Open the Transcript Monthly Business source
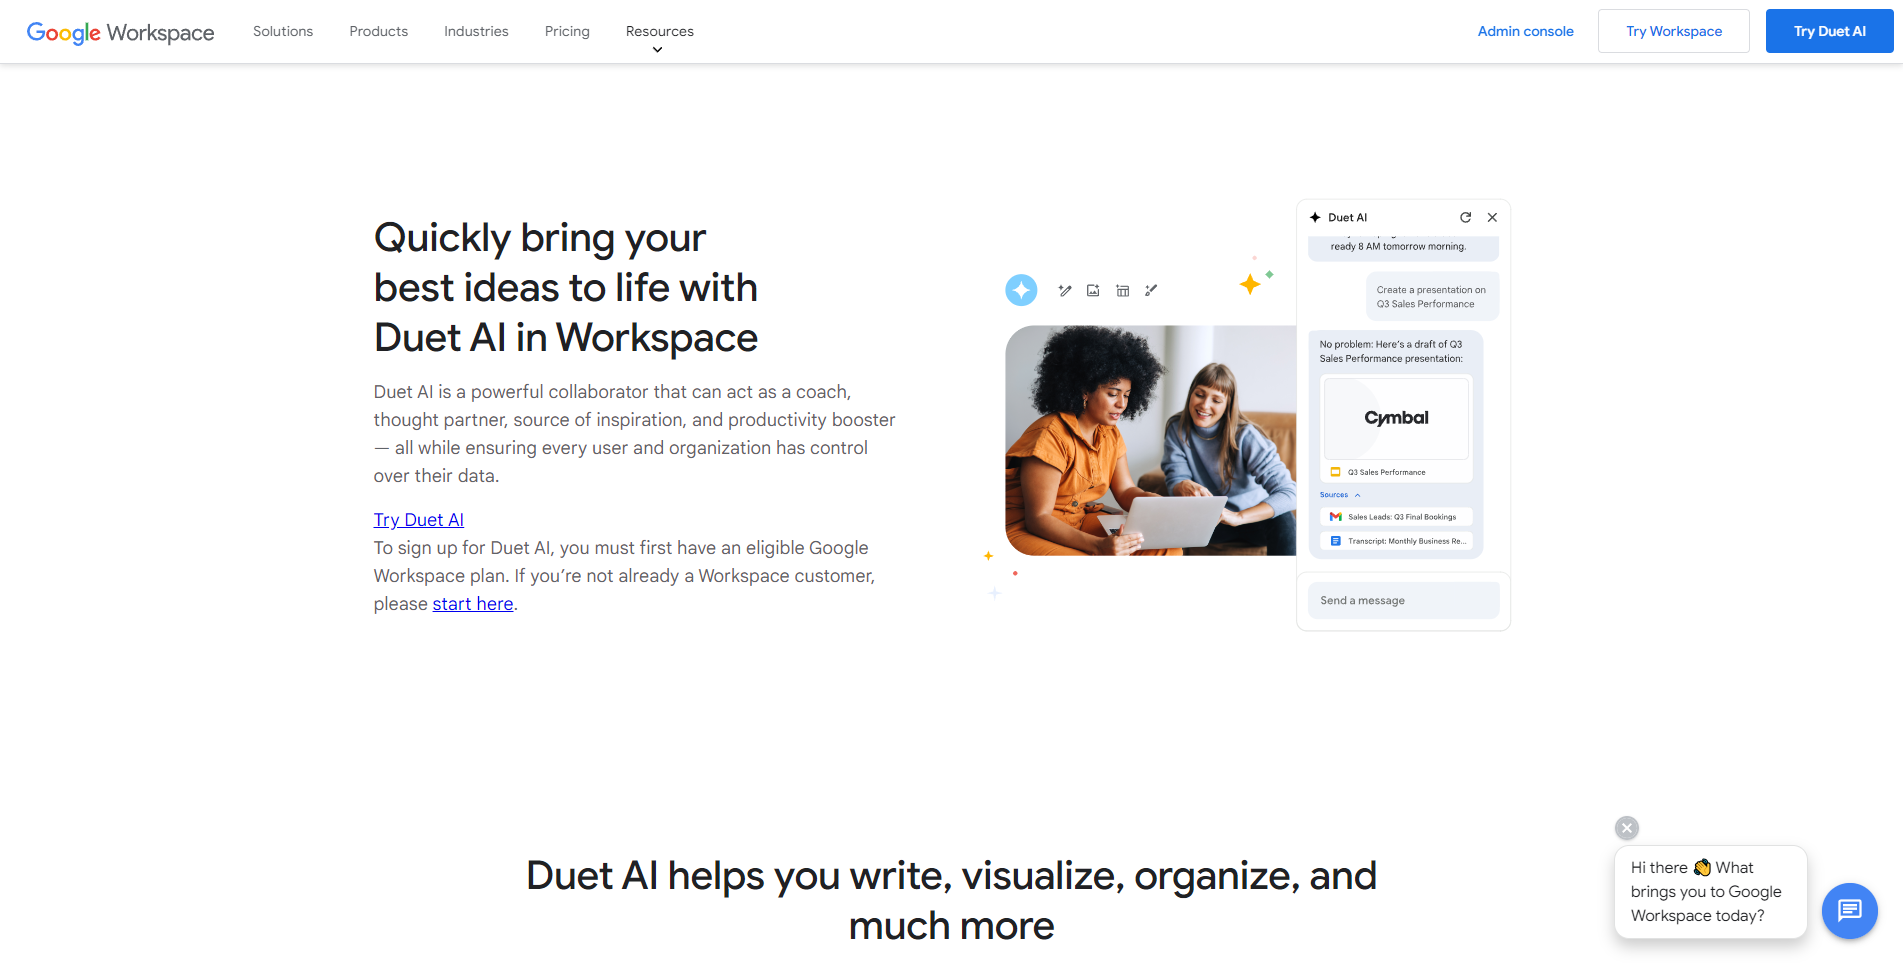The height and width of the screenshot is (963, 1903). click(1396, 541)
